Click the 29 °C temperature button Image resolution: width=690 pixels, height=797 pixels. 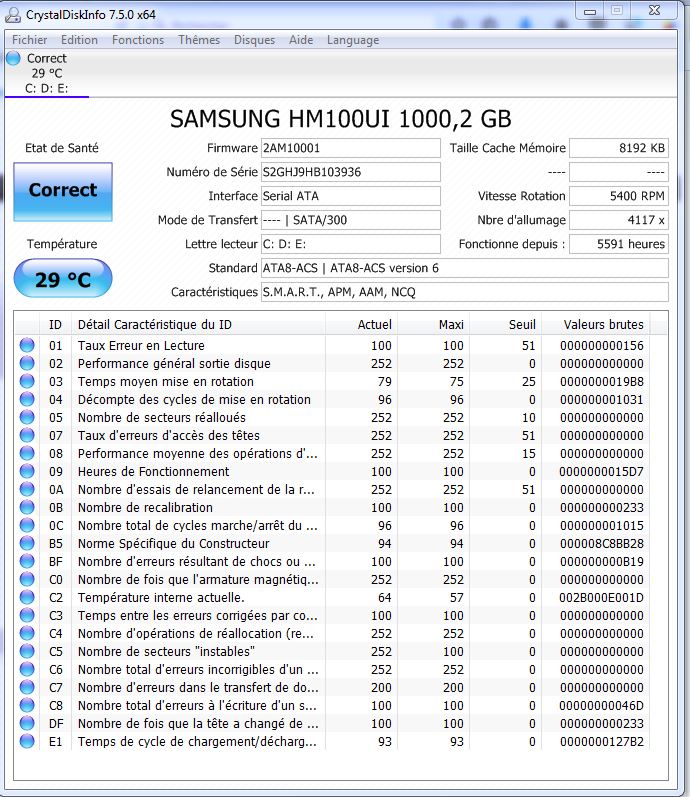tap(63, 279)
